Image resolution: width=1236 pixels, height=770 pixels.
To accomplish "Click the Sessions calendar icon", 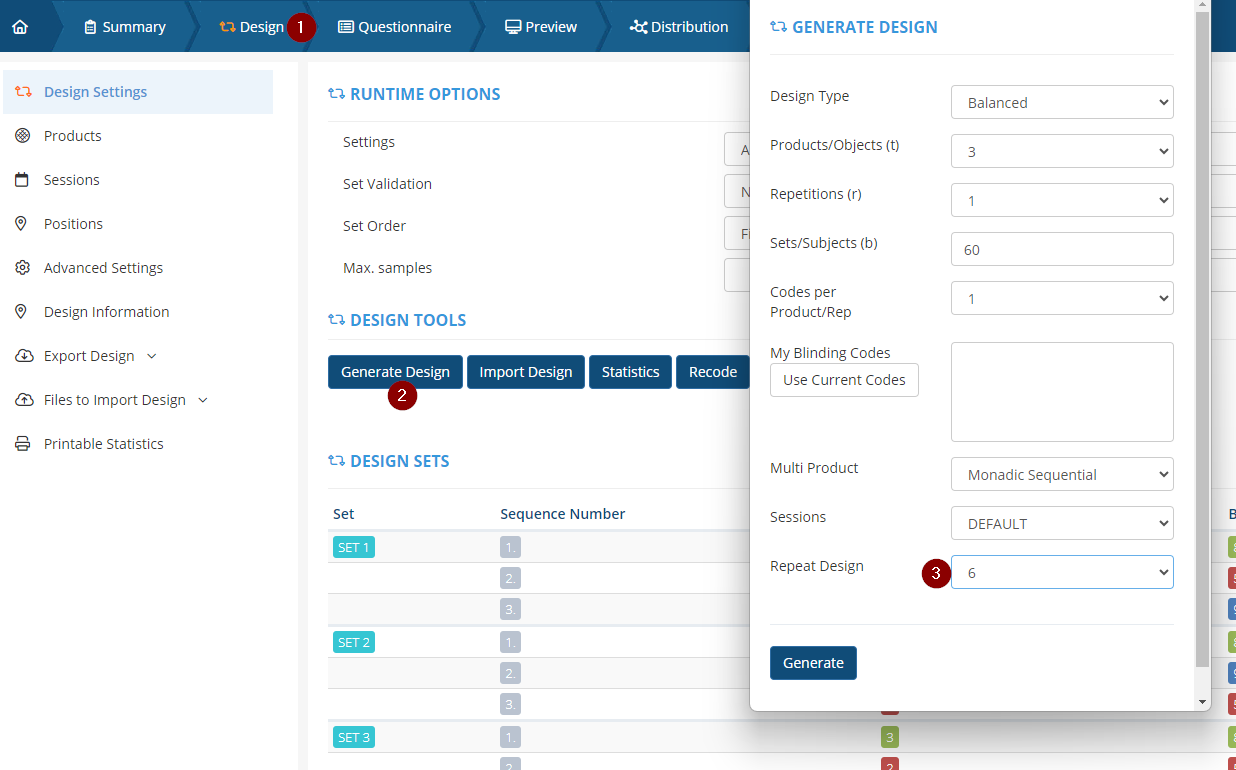I will pyautogui.click(x=22, y=180).
